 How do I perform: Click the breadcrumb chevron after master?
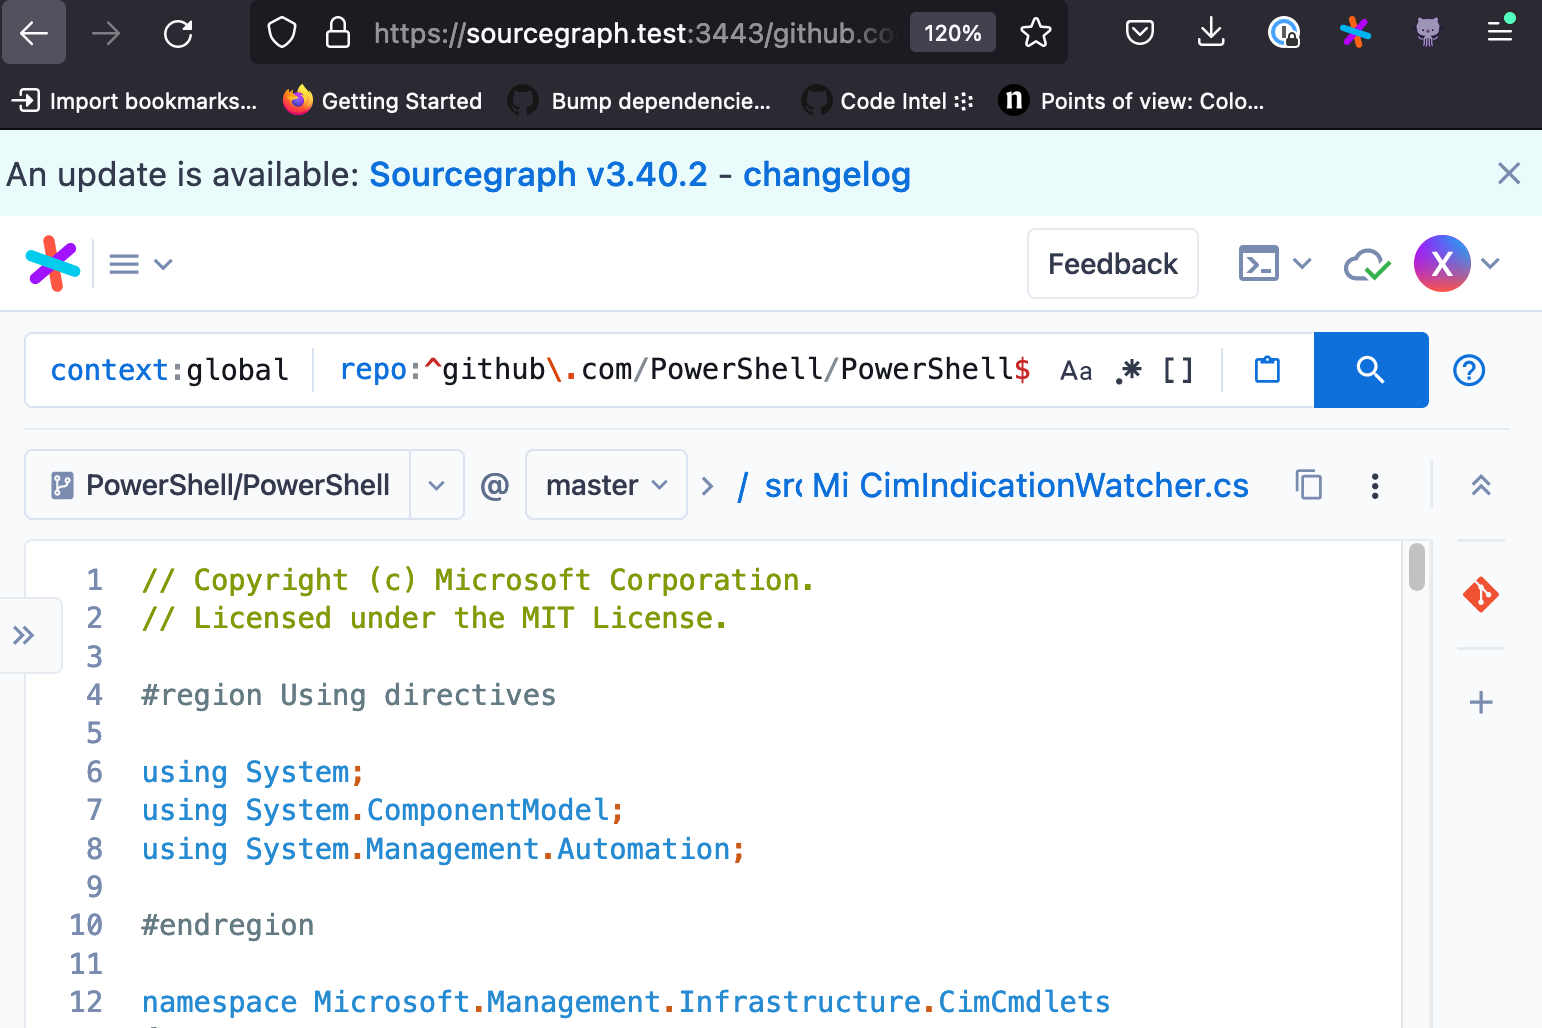point(708,485)
